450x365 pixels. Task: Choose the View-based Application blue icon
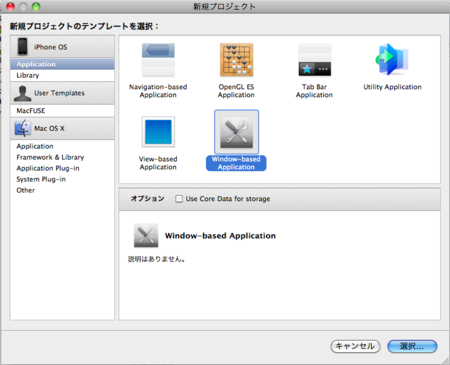(x=158, y=132)
